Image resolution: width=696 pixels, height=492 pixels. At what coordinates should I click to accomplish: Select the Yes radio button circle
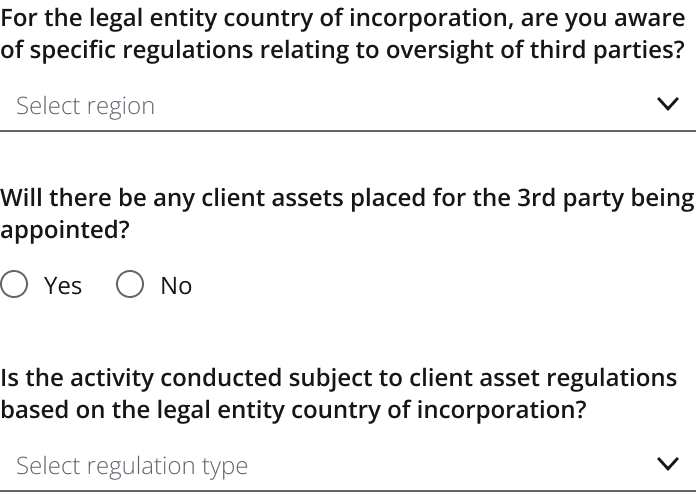click(14, 285)
